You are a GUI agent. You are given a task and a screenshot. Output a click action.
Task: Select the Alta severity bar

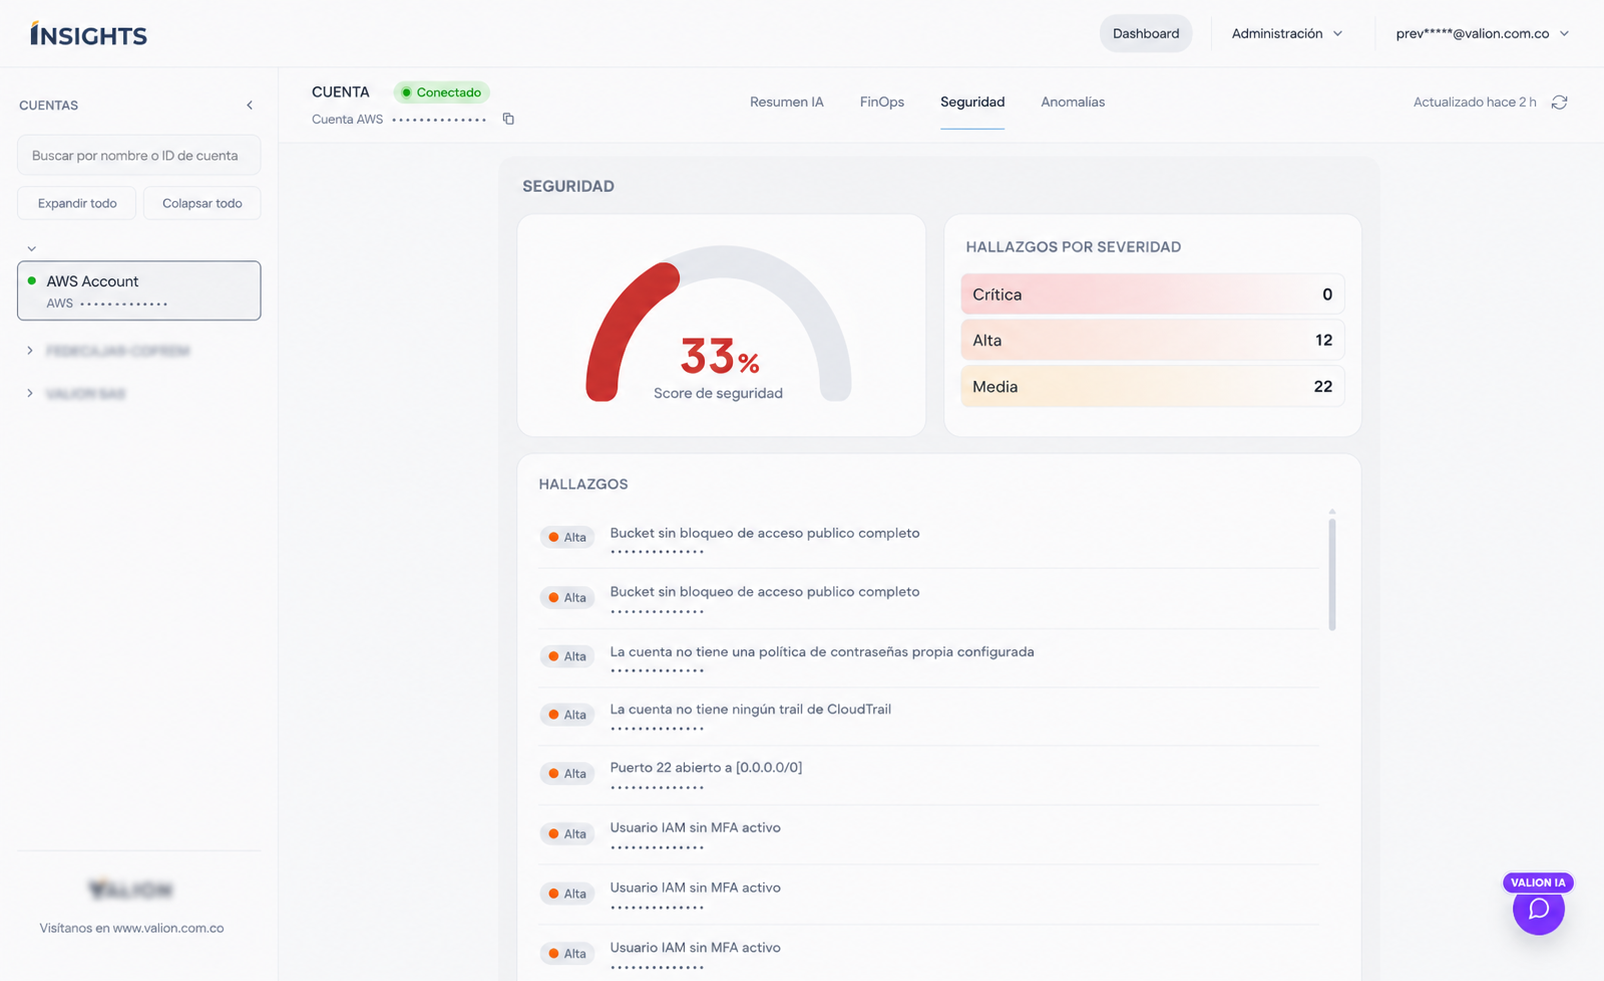[1152, 340]
